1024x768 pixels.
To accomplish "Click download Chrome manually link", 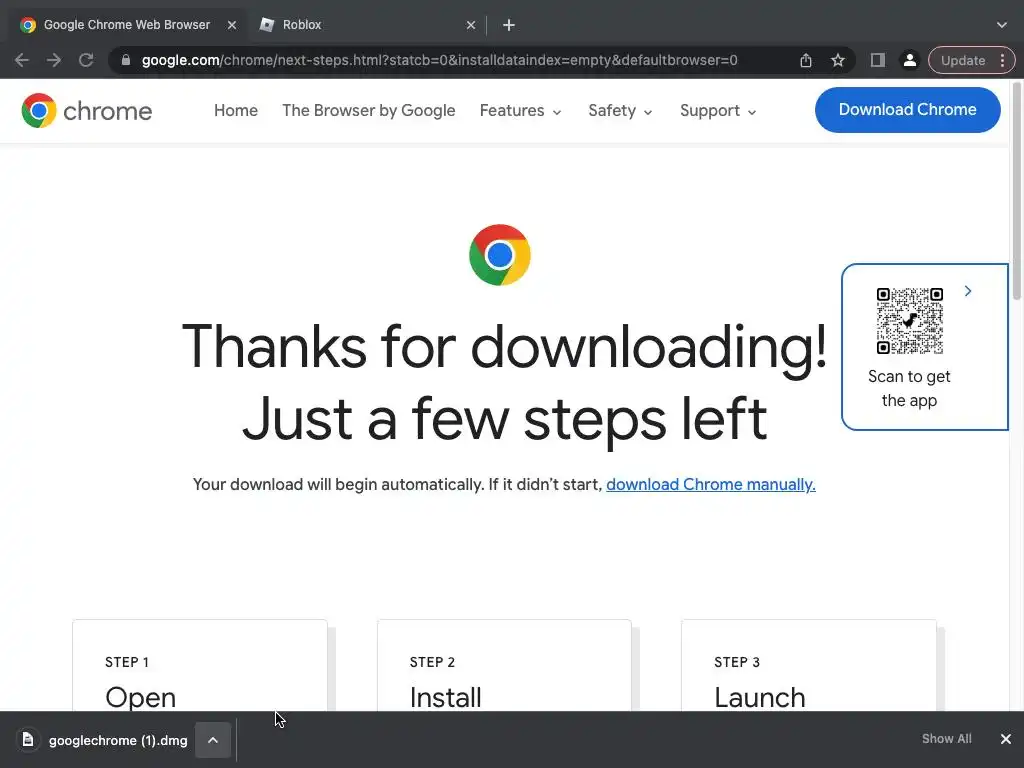I will [711, 485].
